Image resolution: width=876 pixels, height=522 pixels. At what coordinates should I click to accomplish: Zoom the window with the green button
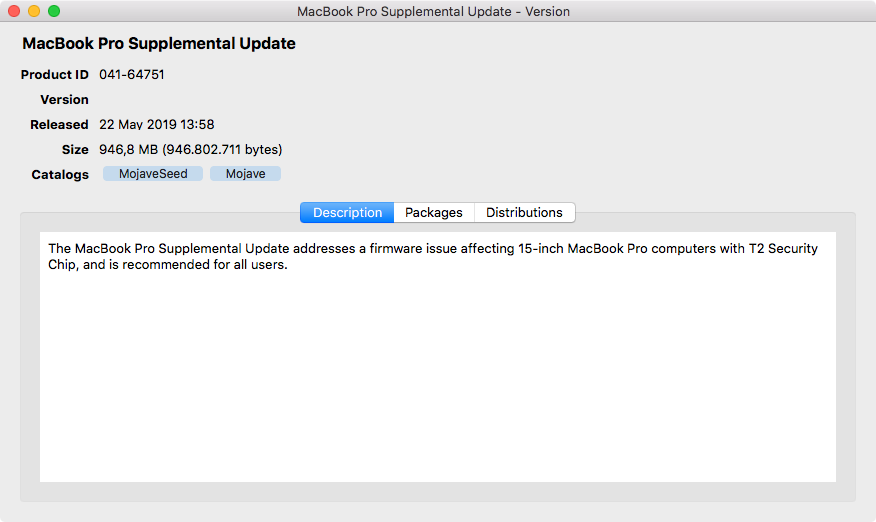click(x=54, y=11)
